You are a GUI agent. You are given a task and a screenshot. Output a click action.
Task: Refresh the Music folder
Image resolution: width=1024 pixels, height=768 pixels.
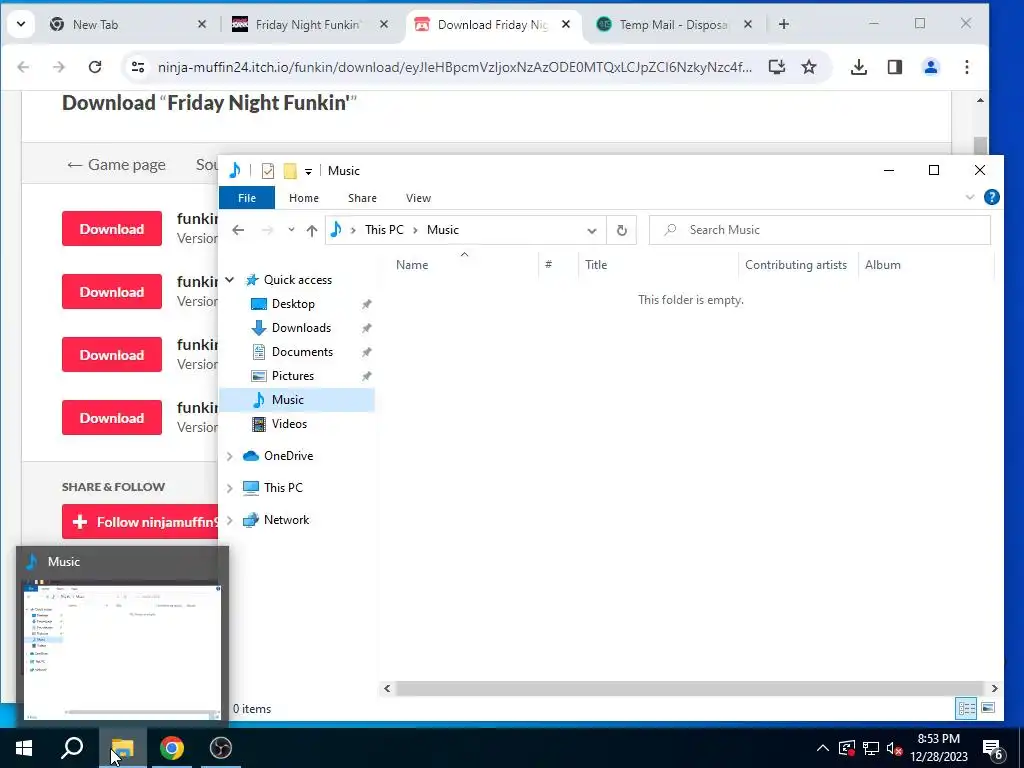(622, 231)
